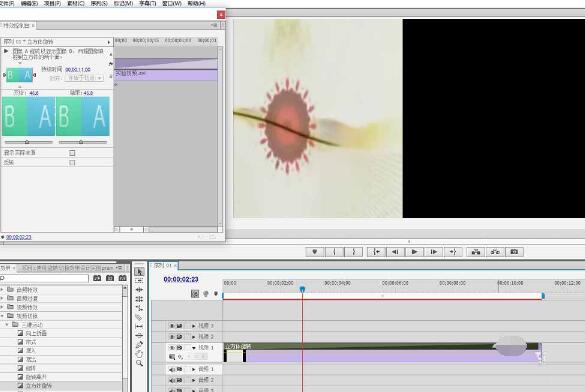The width and height of the screenshot is (585, 392).
Task: Click the Go to Out Point button
Action: (453, 252)
